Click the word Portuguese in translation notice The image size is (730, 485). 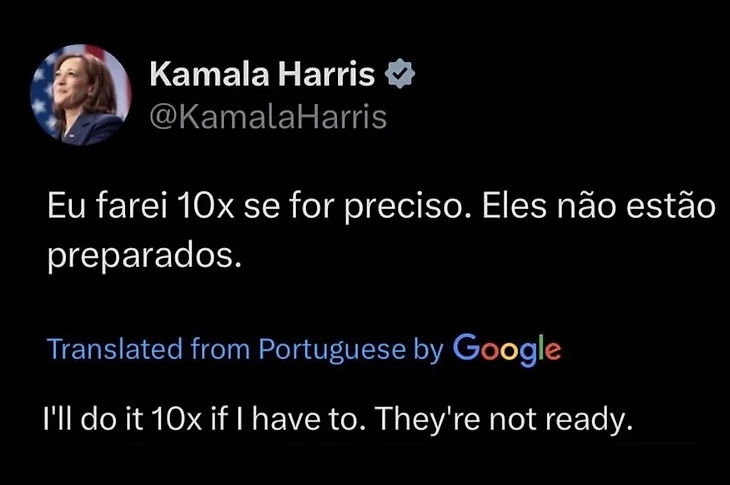click(x=332, y=350)
